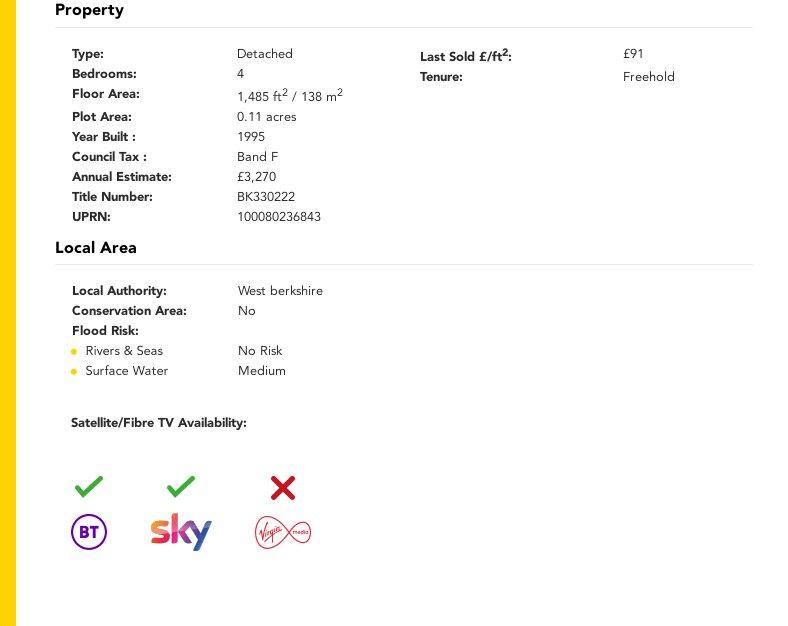788x626 pixels.
Task: Select the Property section heading
Action: 89,10
